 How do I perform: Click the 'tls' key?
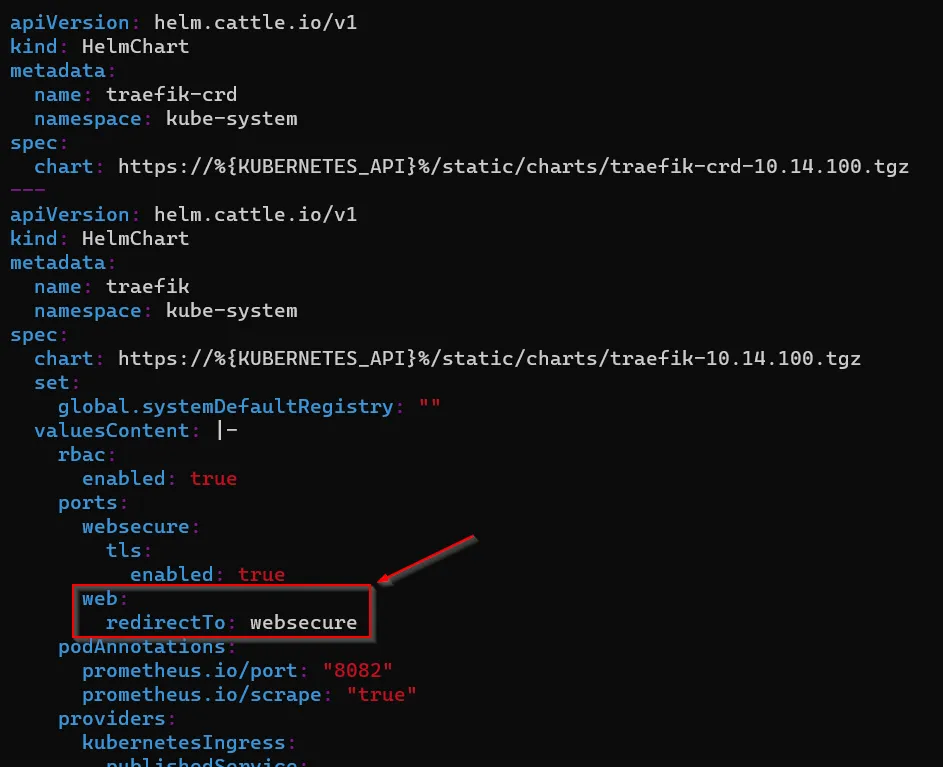[x=124, y=550]
